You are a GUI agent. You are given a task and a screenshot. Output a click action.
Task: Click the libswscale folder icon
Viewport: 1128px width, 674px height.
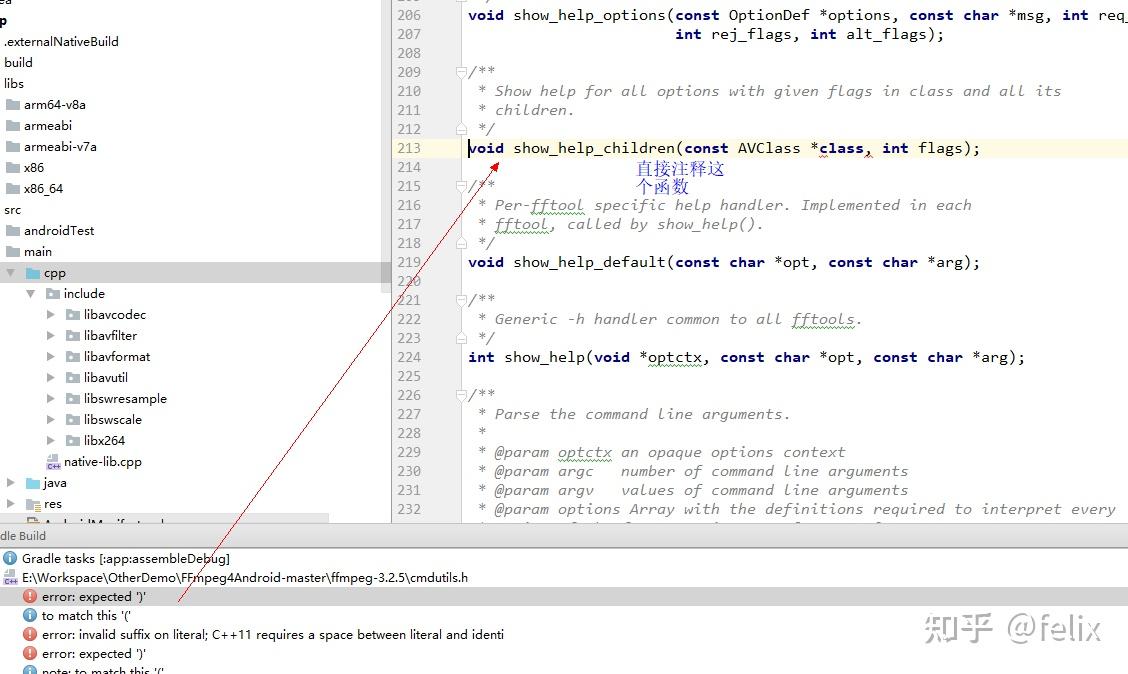point(73,419)
